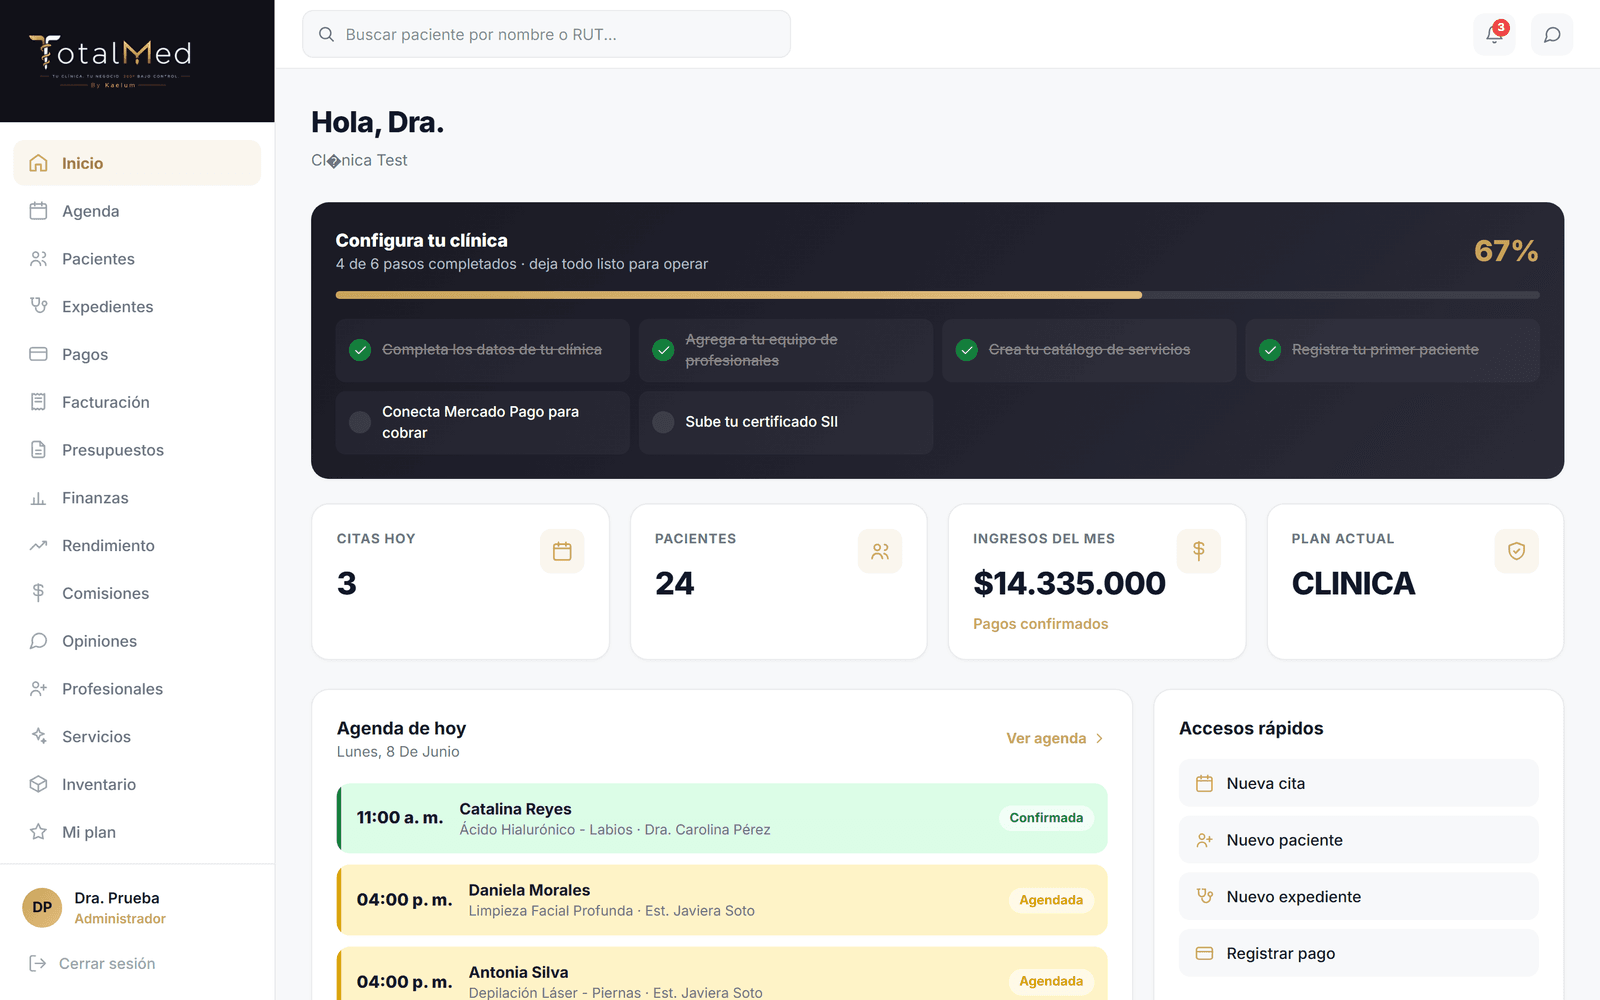Select Profesionales label in sidebar
The width and height of the screenshot is (1600, 1000).
click(112, 689)
